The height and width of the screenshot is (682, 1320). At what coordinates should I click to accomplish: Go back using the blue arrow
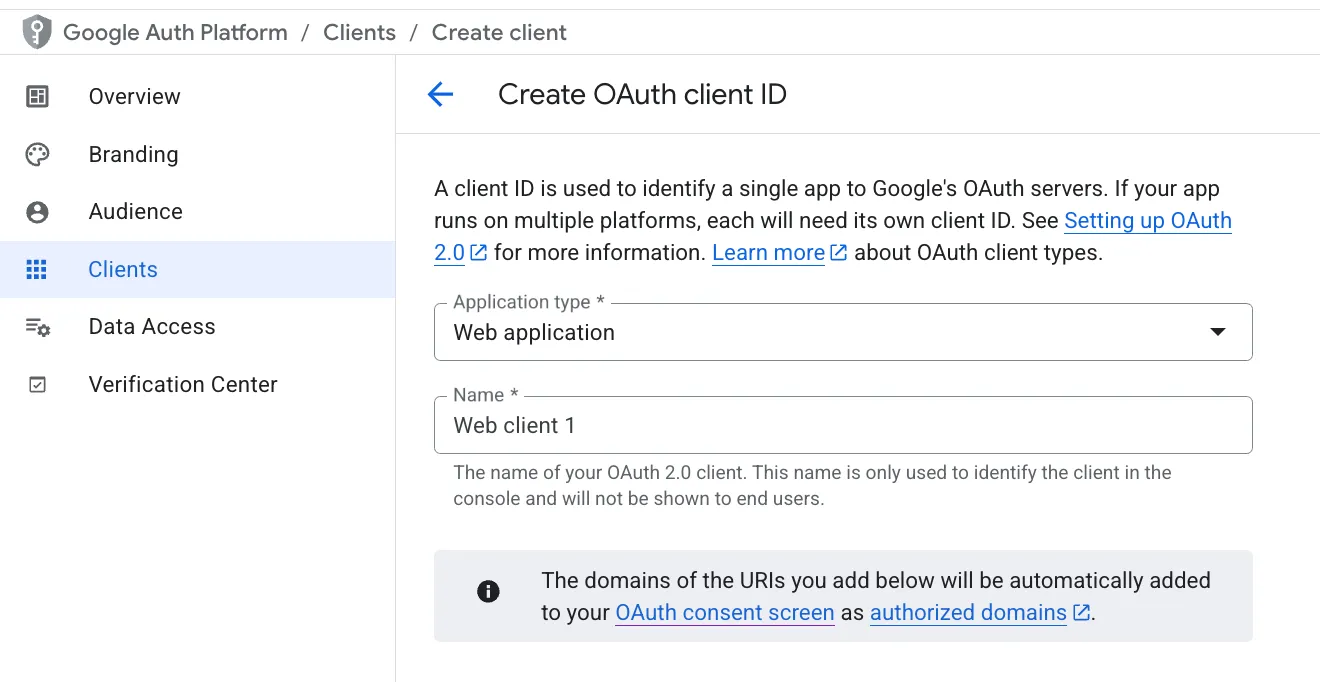click(440, 95)
